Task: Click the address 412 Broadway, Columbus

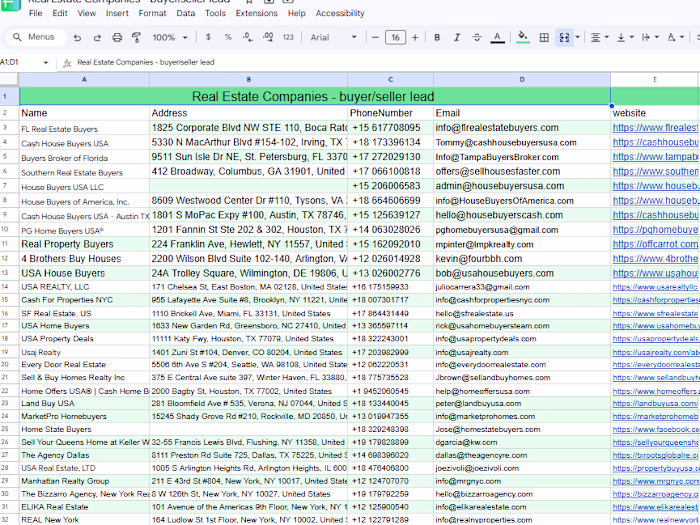Action: click(248, 171)
